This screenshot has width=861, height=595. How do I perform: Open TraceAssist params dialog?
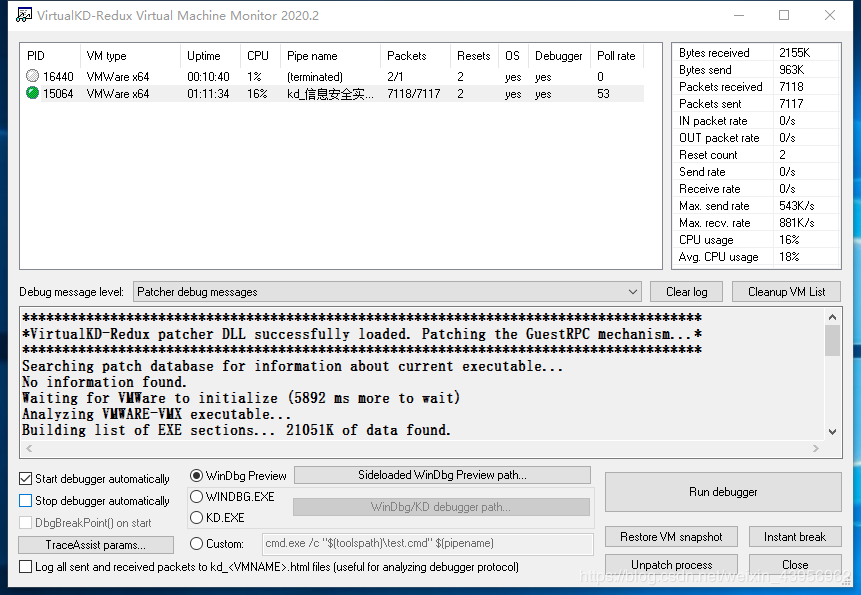[96, 545]
